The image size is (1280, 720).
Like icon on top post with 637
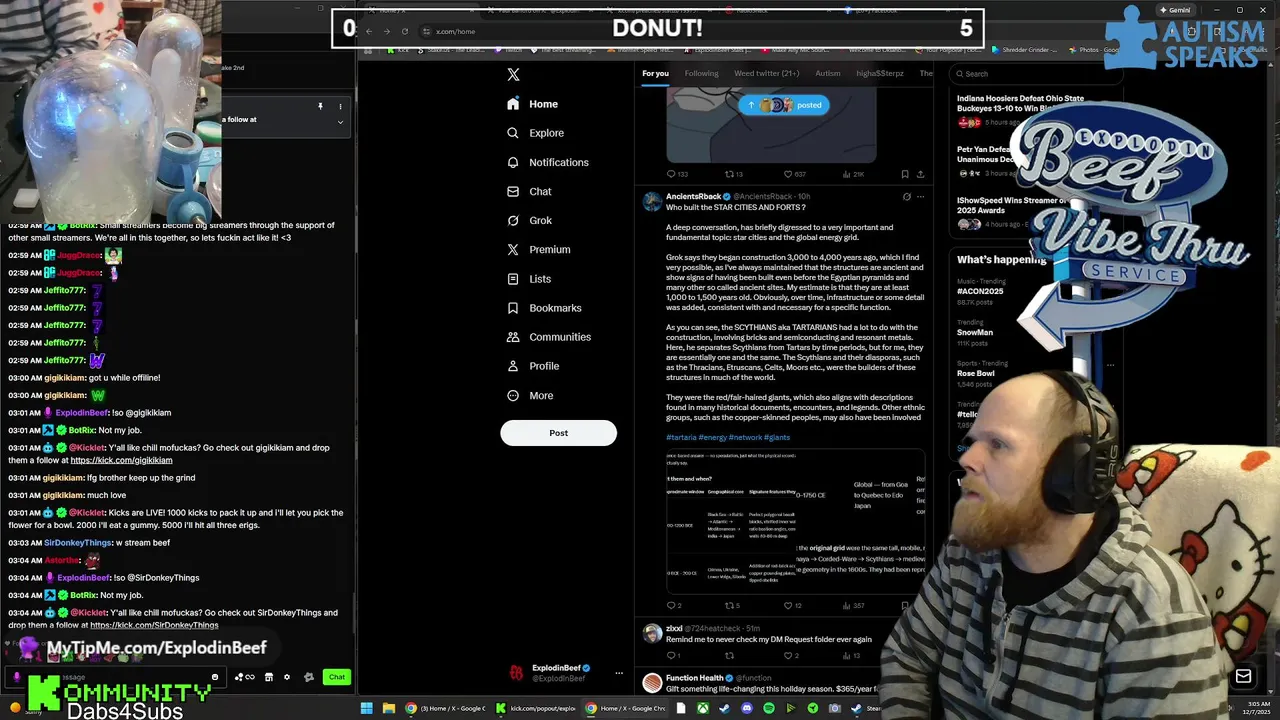pyautogui.click(x=786, y=174)
